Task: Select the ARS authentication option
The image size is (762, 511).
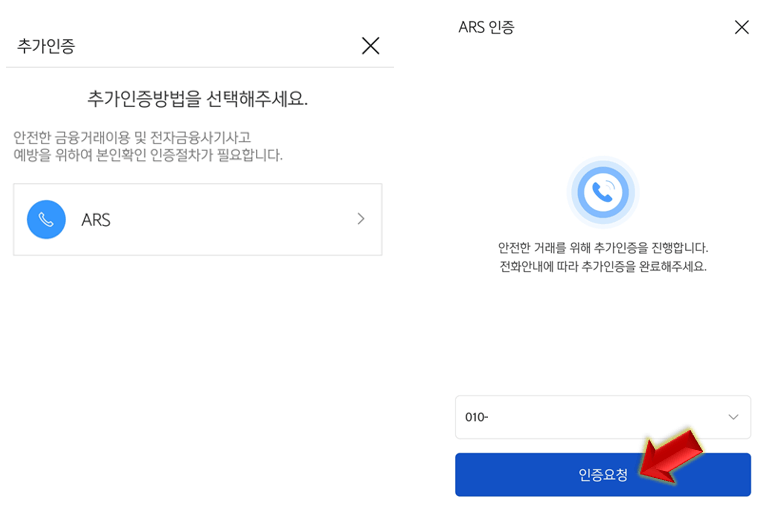Action: click(198, 220)
